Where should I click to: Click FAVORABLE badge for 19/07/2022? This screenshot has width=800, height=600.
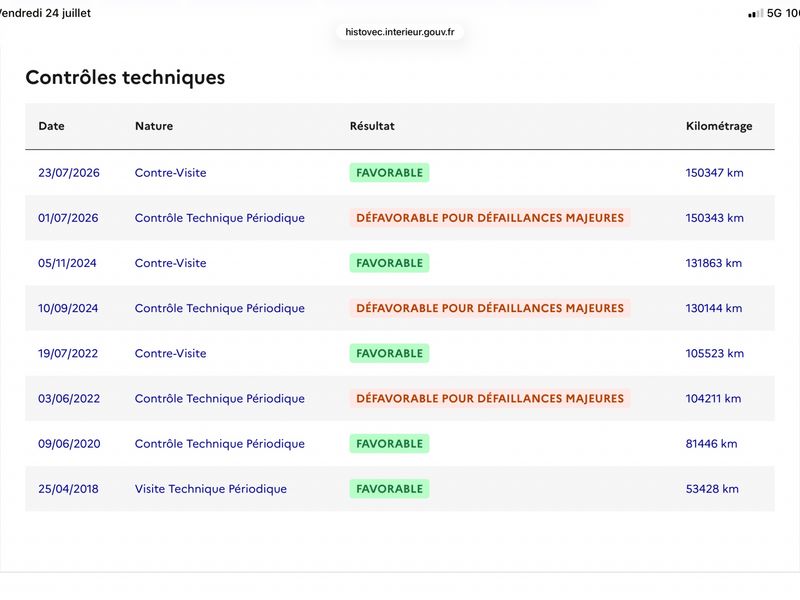389,354
